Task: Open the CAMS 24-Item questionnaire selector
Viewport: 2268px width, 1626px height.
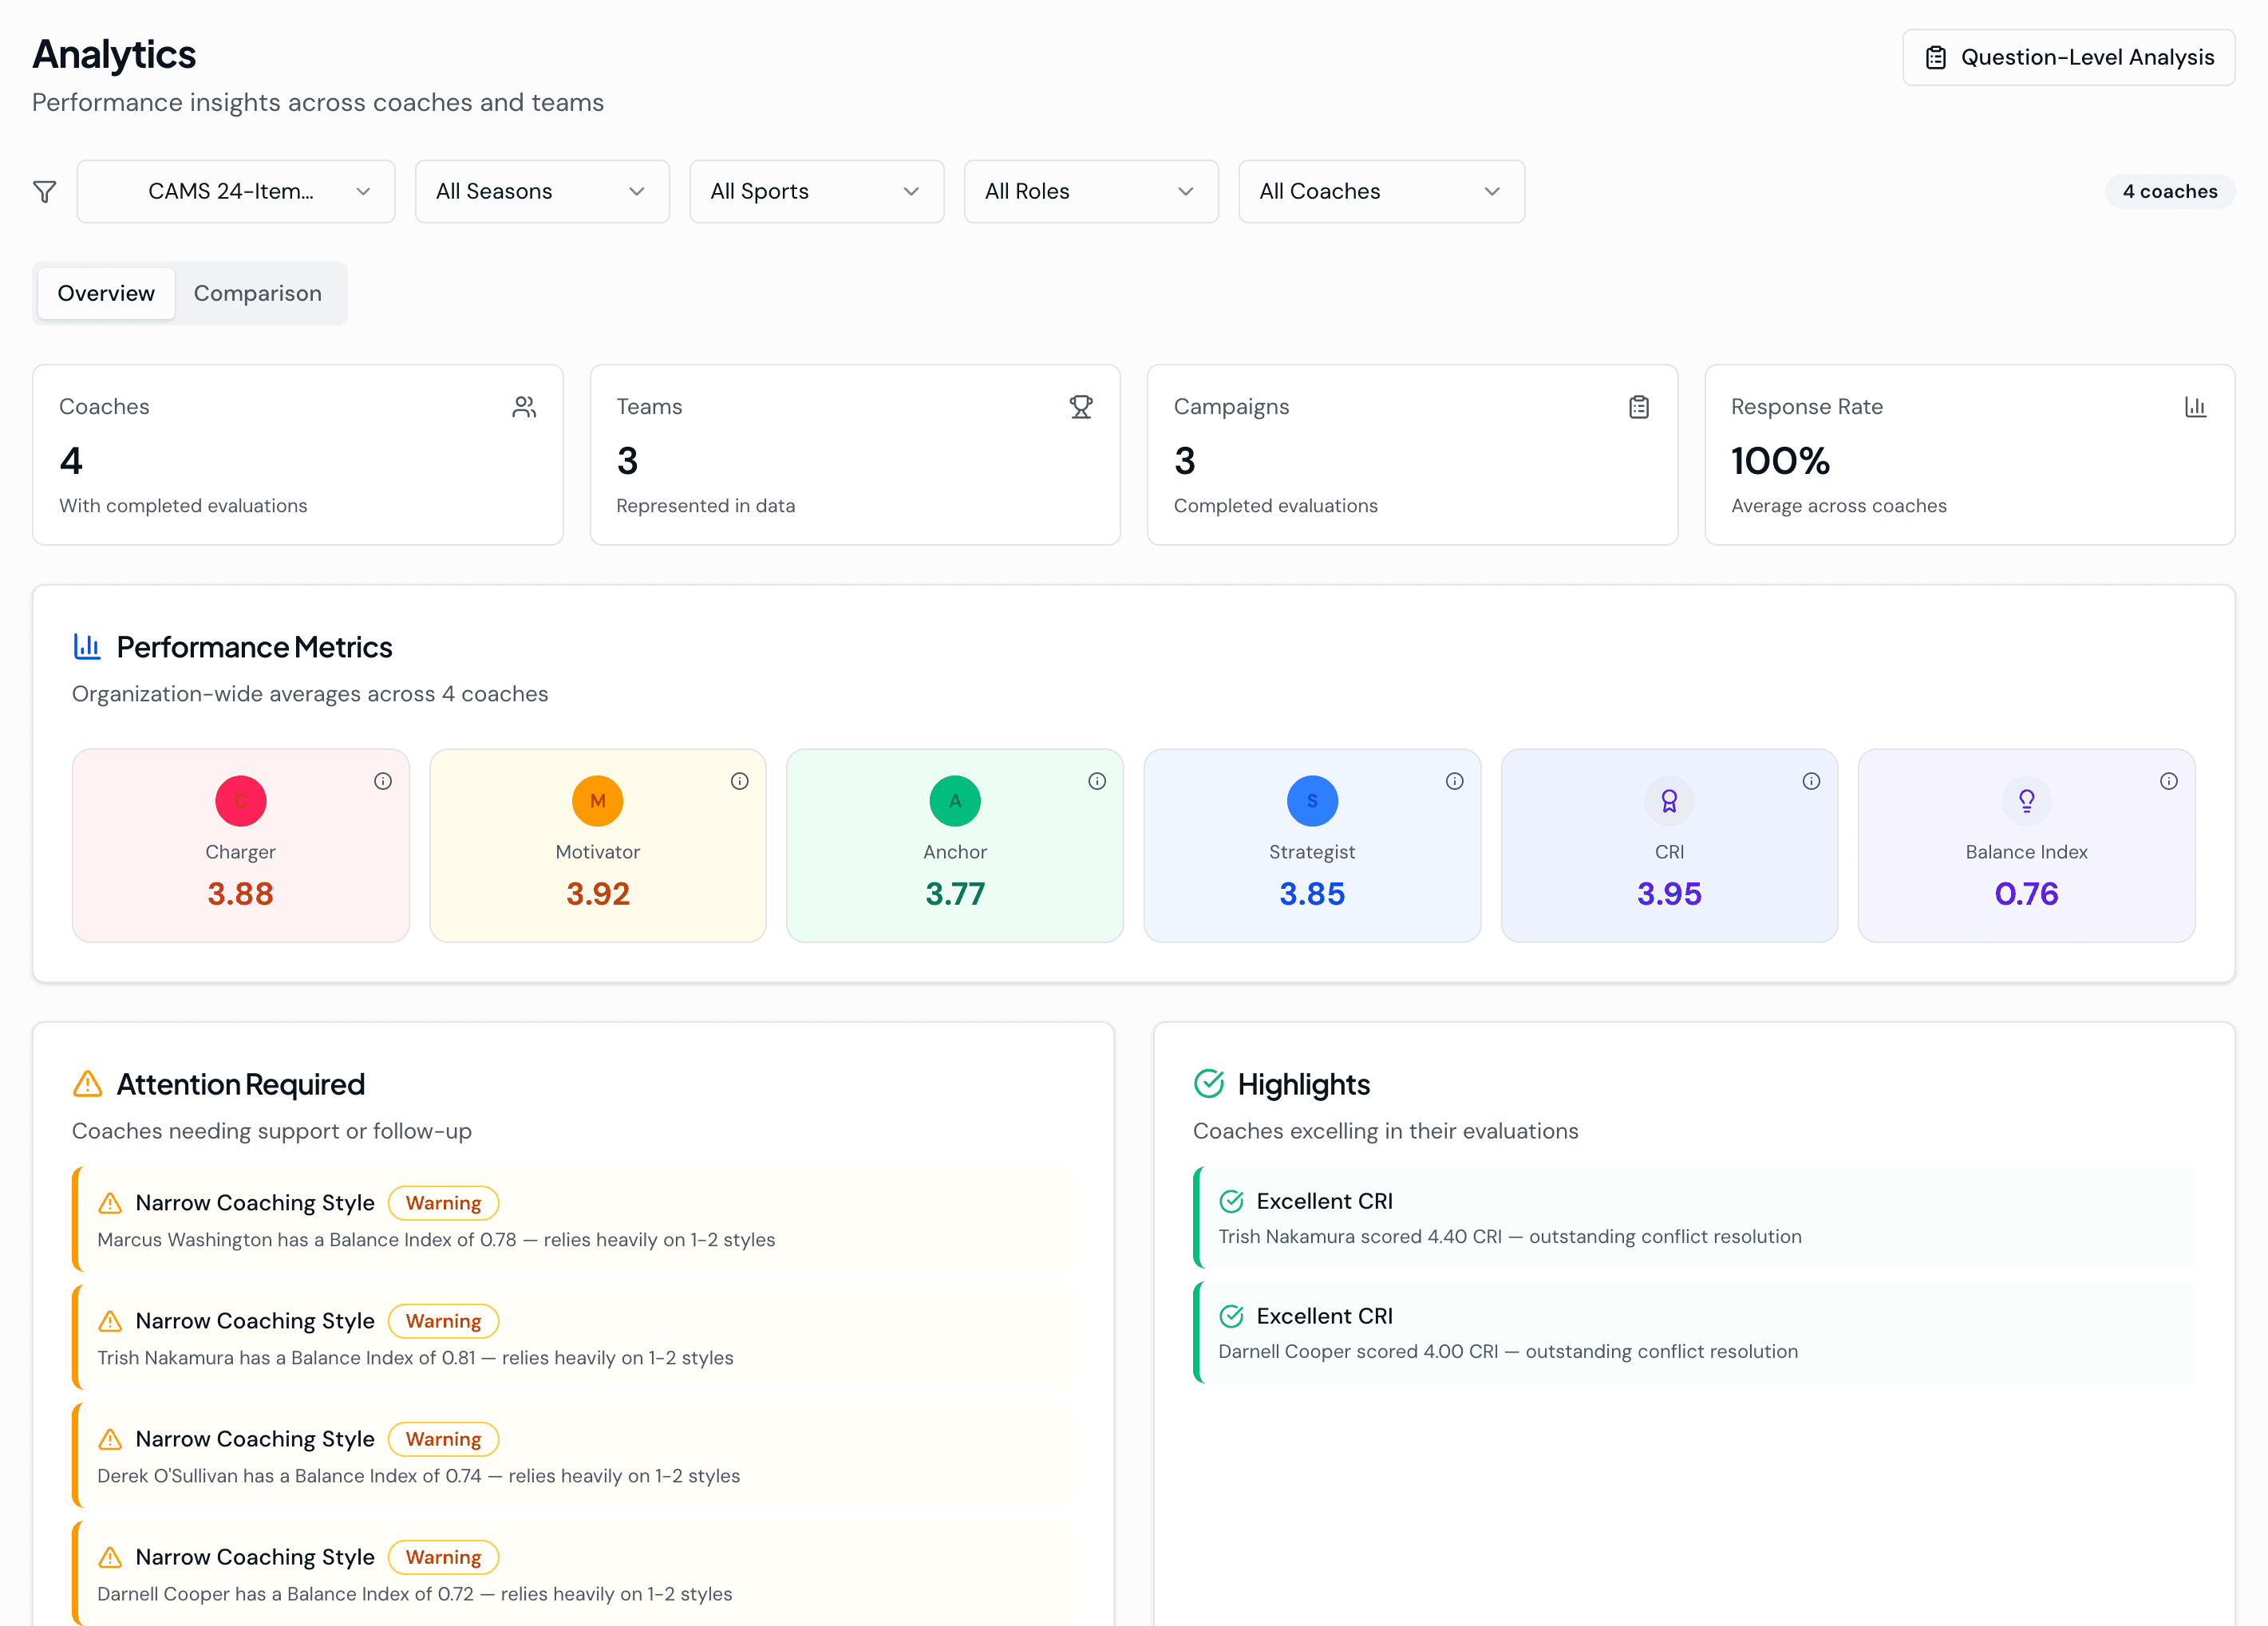Action: 236,191
